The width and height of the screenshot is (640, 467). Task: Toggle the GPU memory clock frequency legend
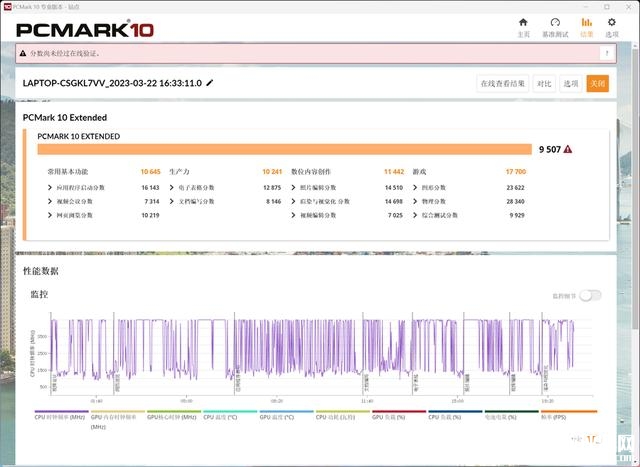[118, 420]
